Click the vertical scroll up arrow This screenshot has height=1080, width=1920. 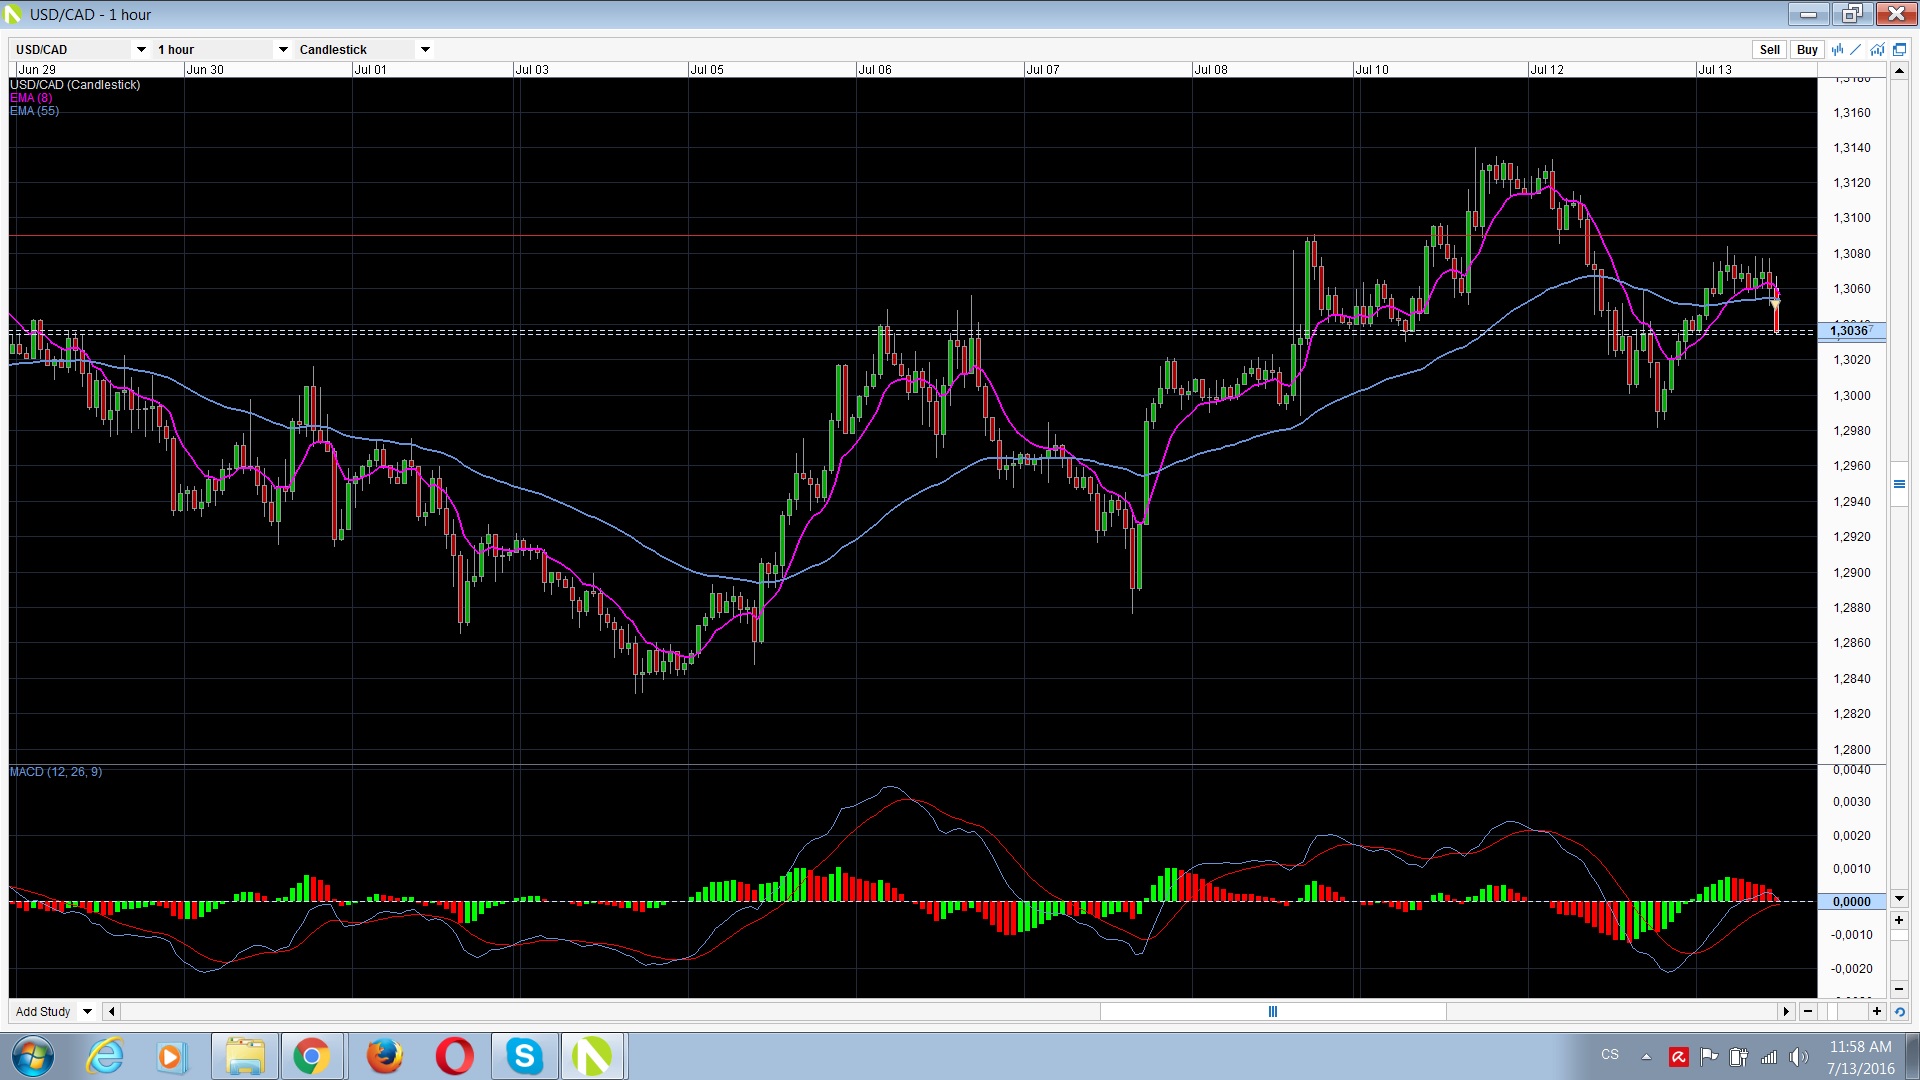1899,71
